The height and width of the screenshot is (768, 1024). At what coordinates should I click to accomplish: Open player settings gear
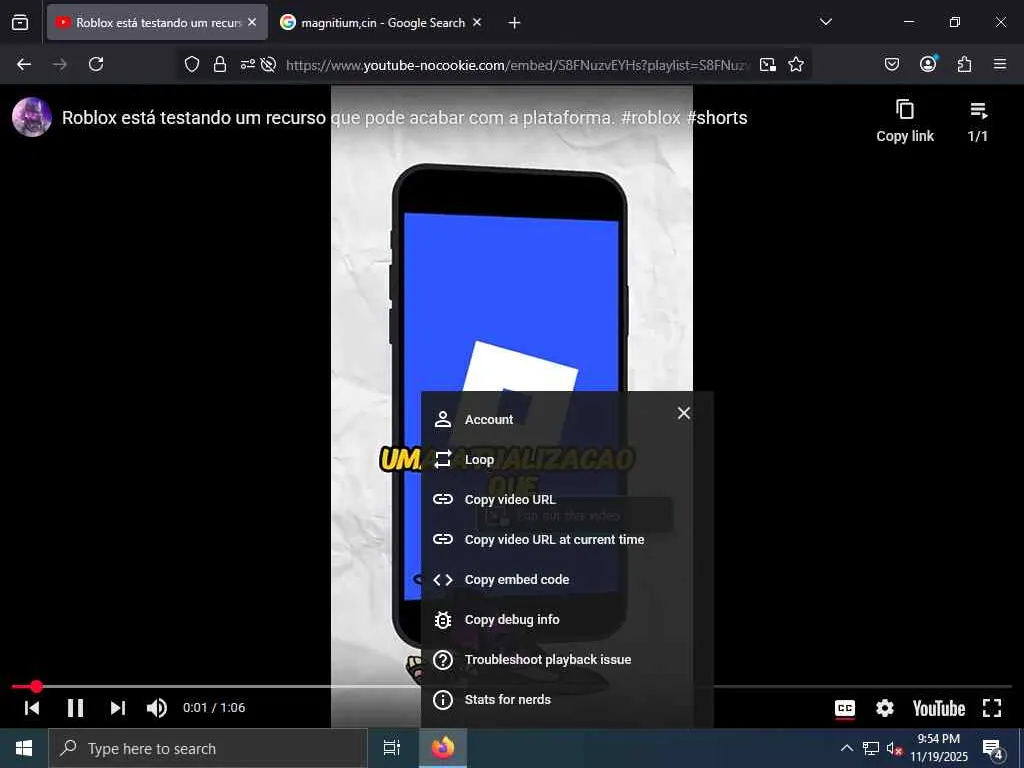[885, 708]
